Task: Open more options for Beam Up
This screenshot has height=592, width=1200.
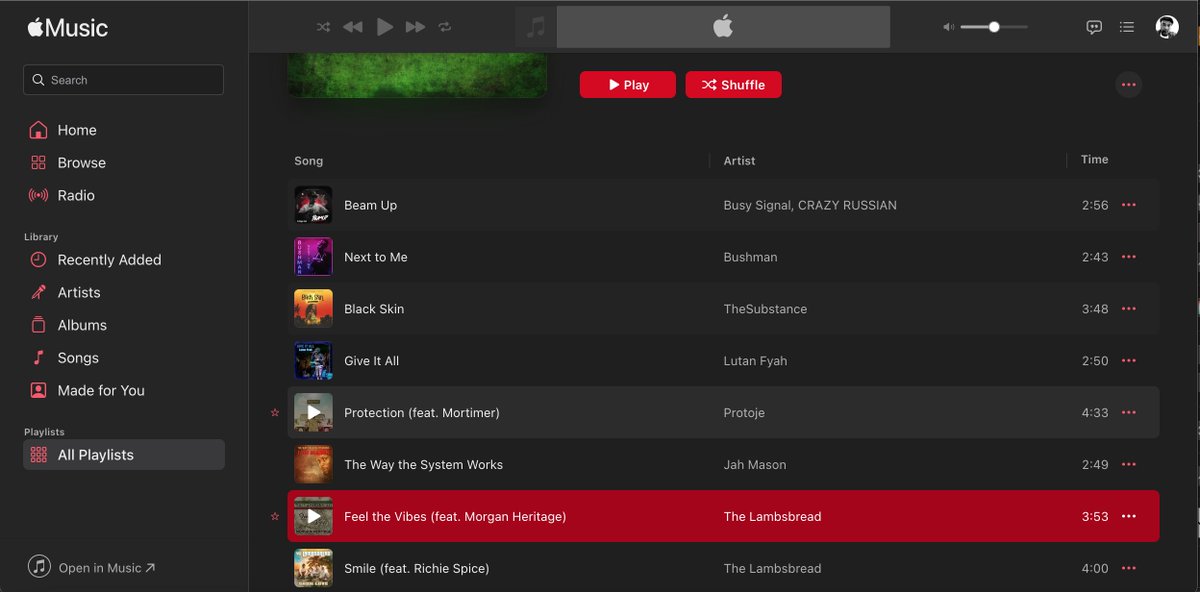Action: [1128, 205]
